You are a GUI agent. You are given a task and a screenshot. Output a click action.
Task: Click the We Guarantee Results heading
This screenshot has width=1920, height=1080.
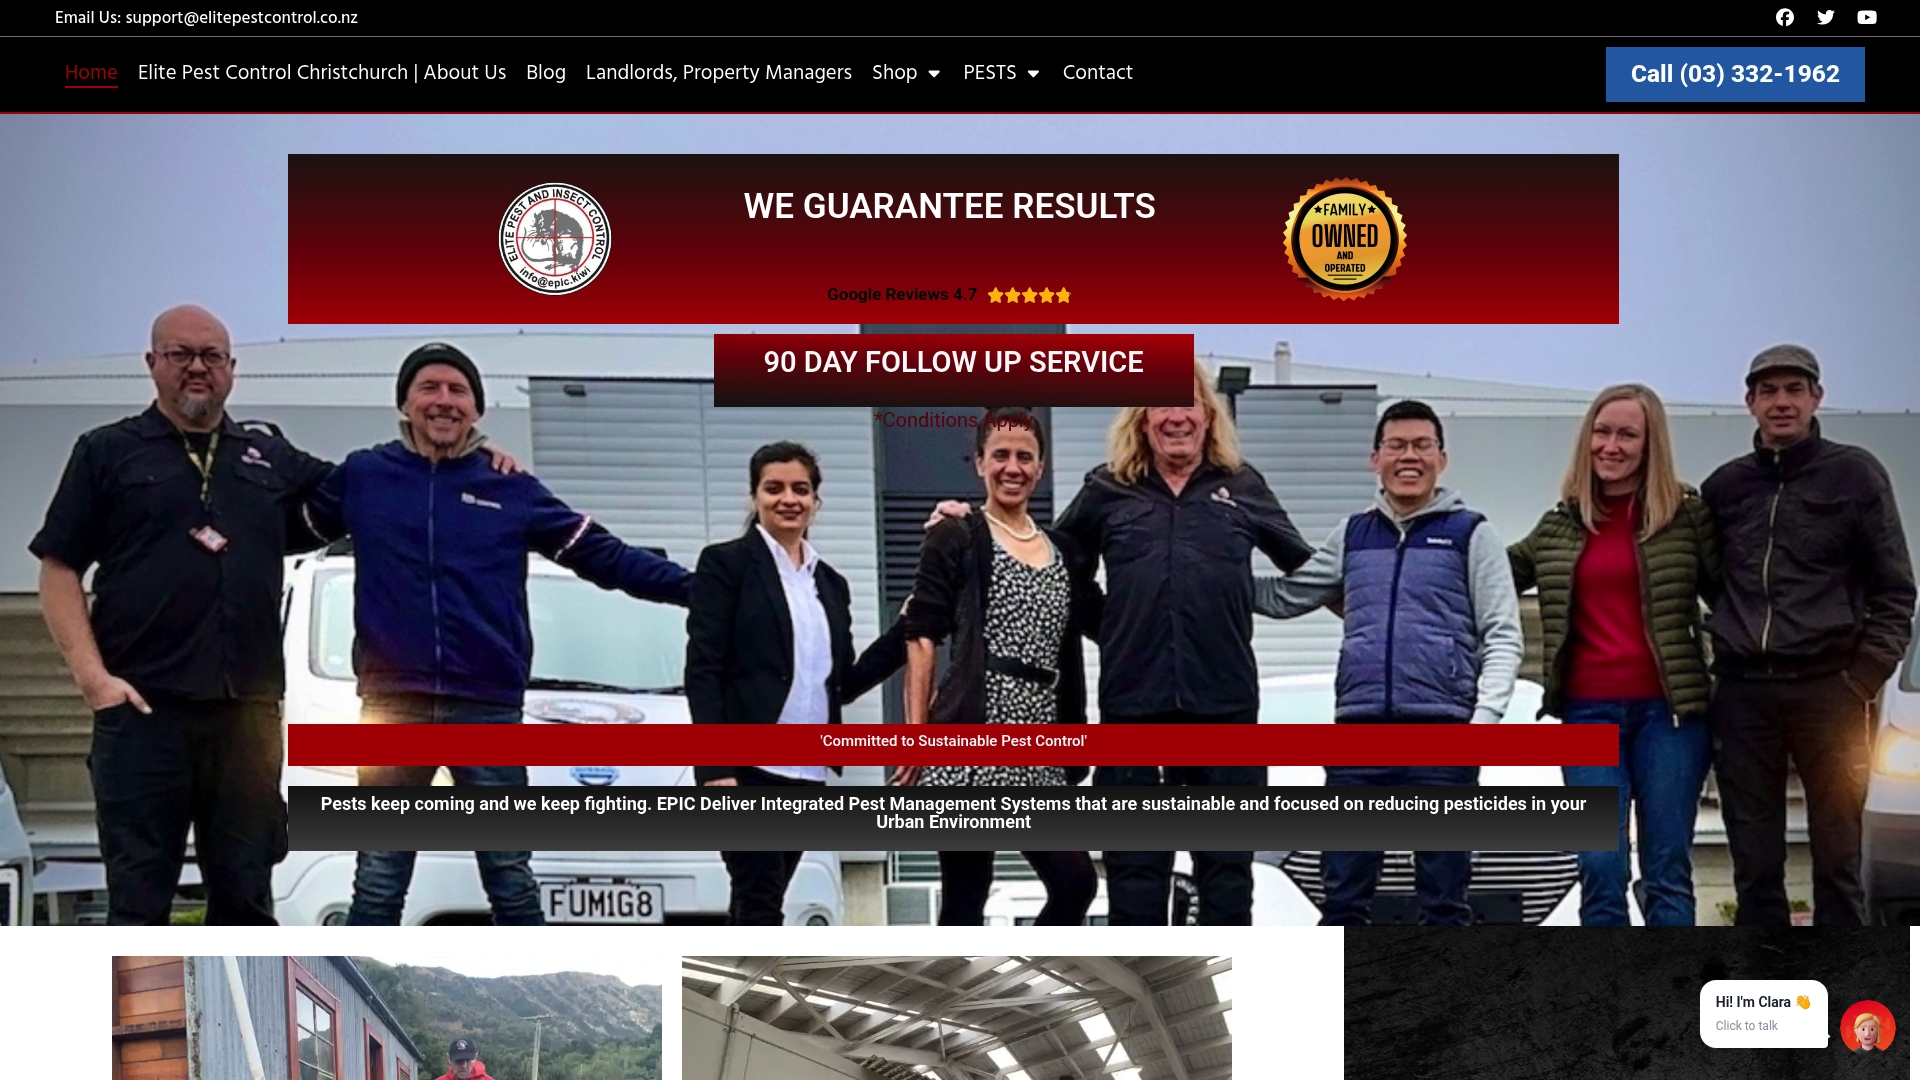[x=949, y=206]
